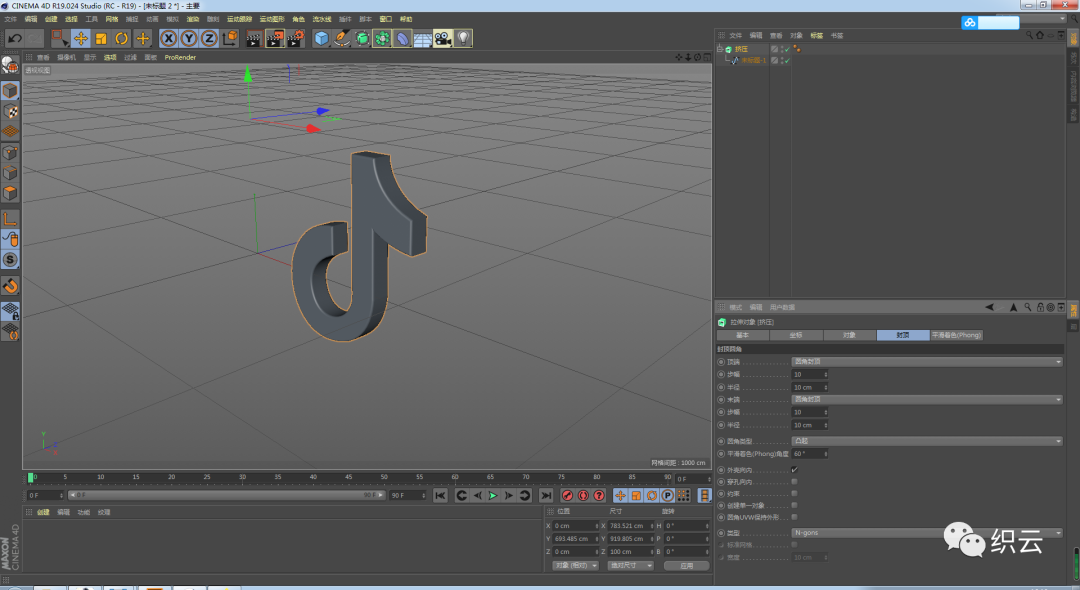Image resolution: width=1080 pixels, height=590 pixels.
Task: Open the 绝对尺寸 size mode dropdown
Action: [630, 566]
